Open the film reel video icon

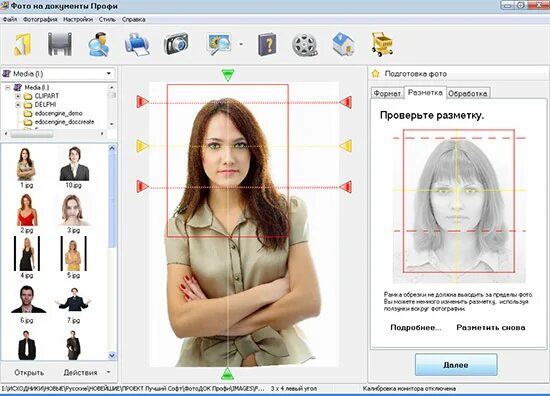pyautogui.click(x=304, y=45)
